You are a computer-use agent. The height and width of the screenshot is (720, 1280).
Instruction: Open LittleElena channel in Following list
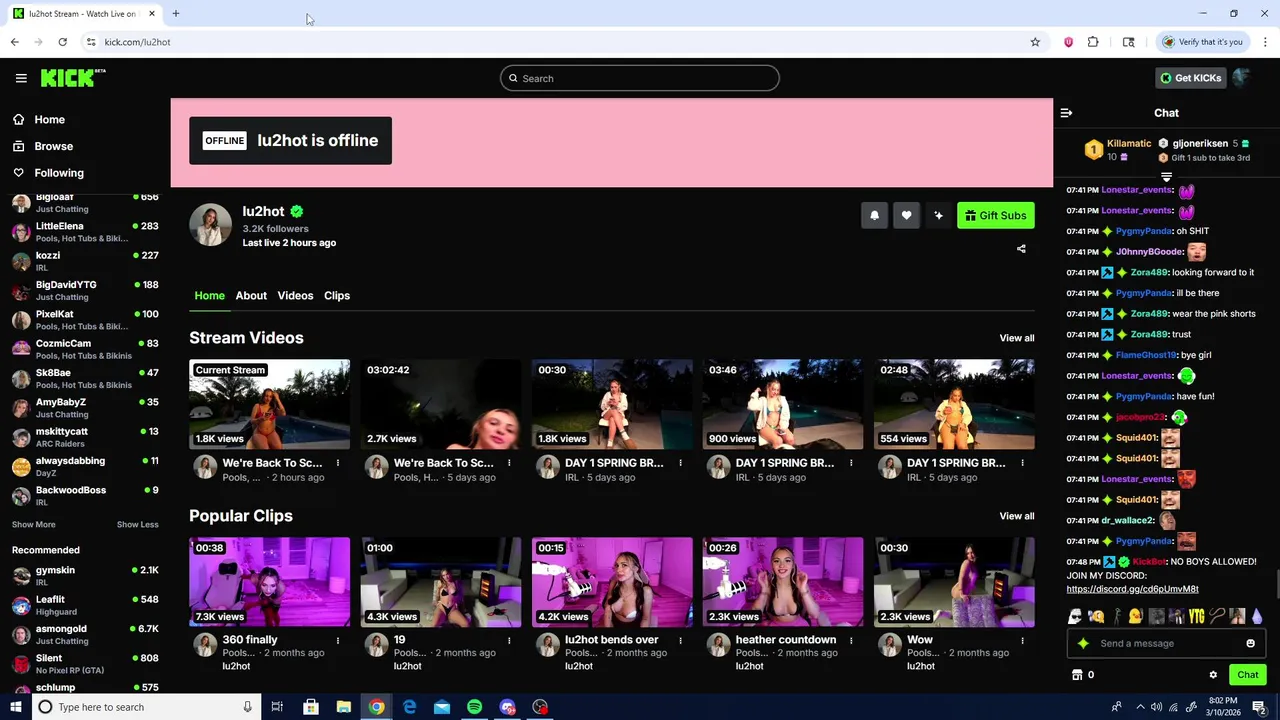[85, 232]
